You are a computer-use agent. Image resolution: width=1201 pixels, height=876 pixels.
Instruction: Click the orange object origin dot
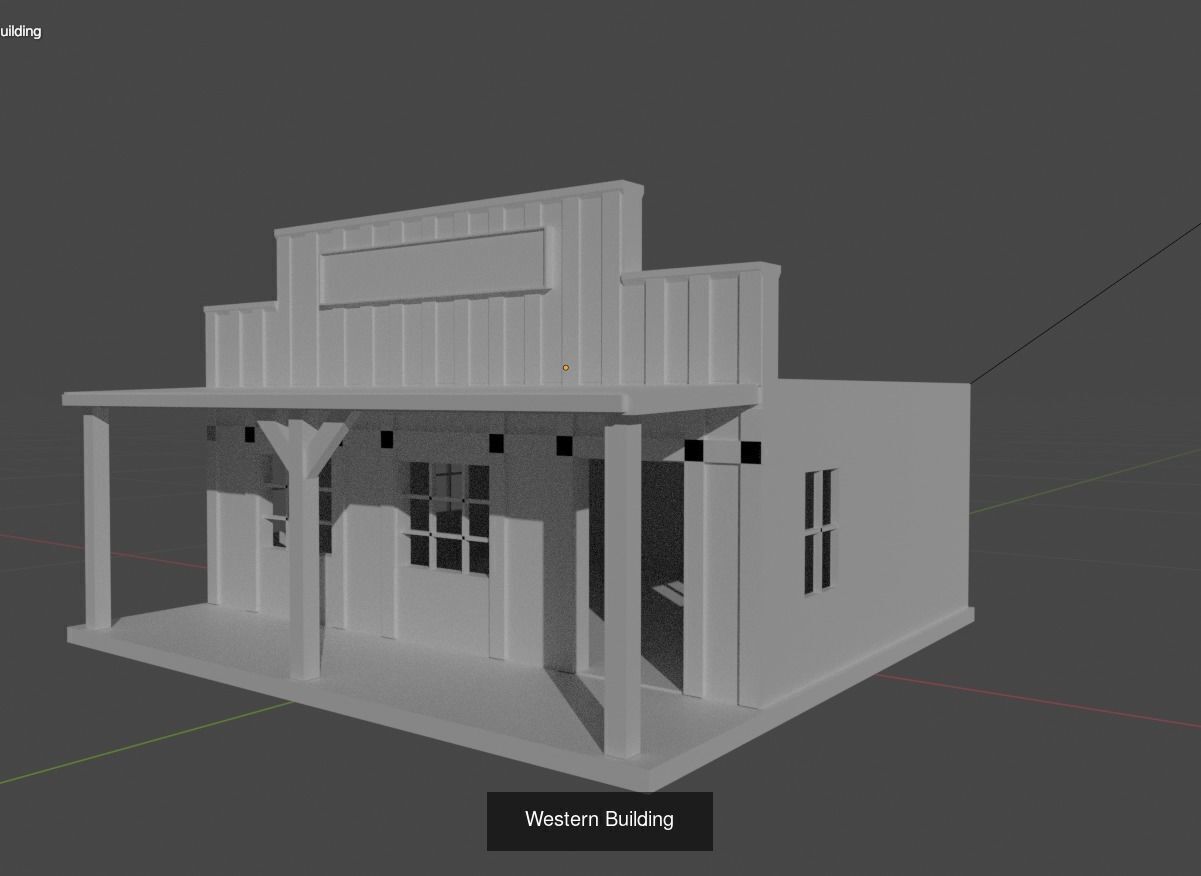tap(566, 368)
